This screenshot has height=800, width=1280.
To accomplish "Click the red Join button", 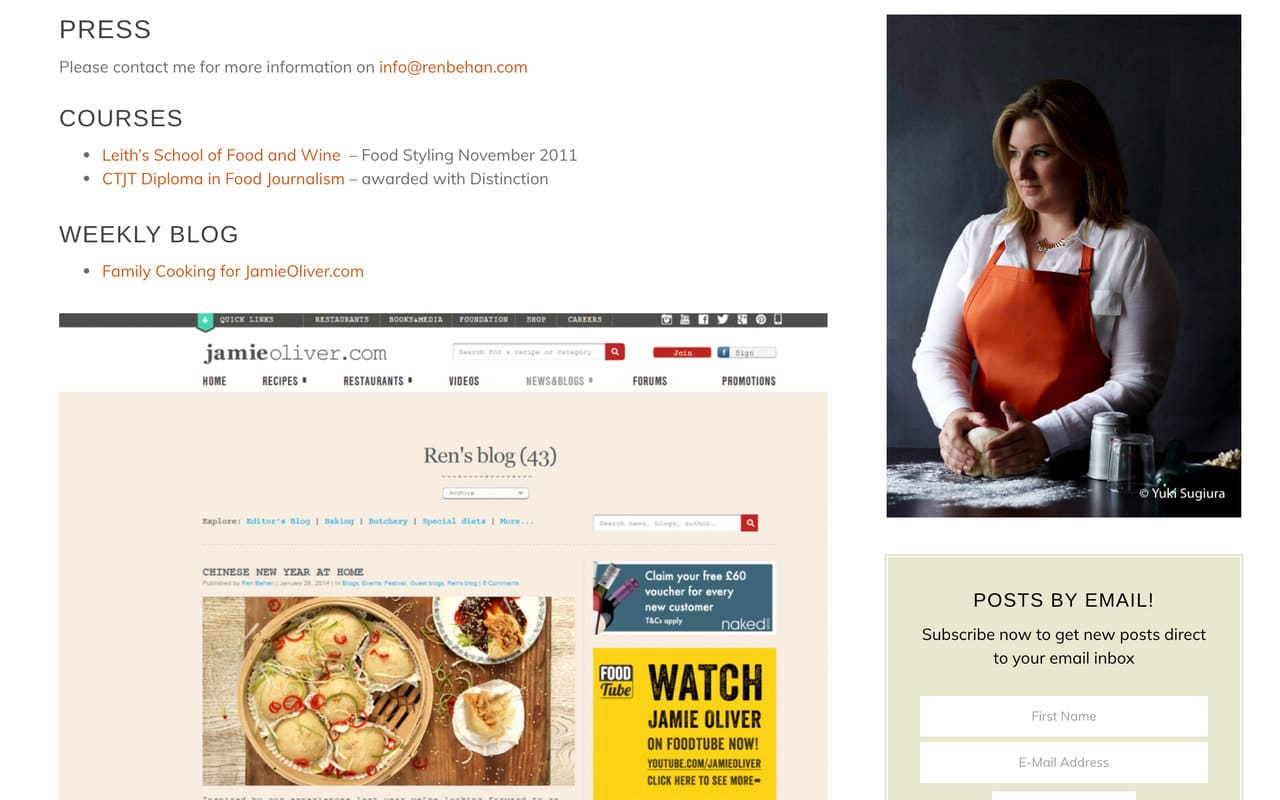I will pyautogui.click(x=682, y=353).
